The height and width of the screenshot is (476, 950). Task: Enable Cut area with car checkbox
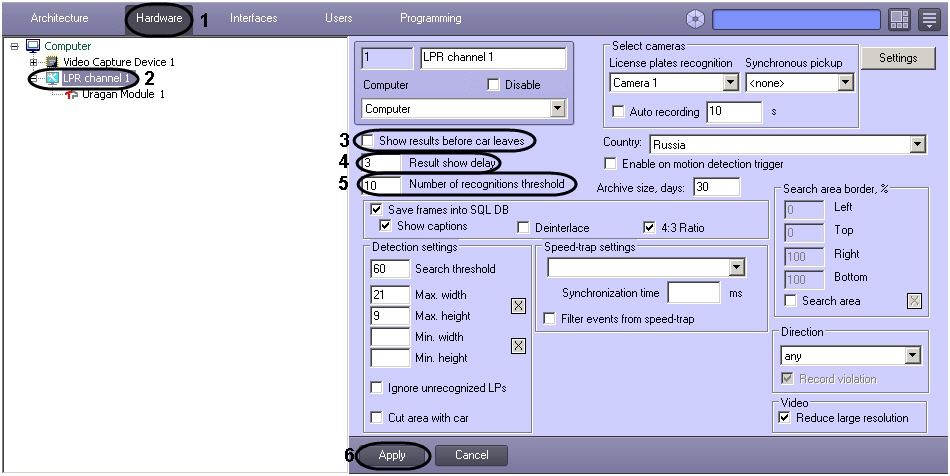(x=376, y=418)
